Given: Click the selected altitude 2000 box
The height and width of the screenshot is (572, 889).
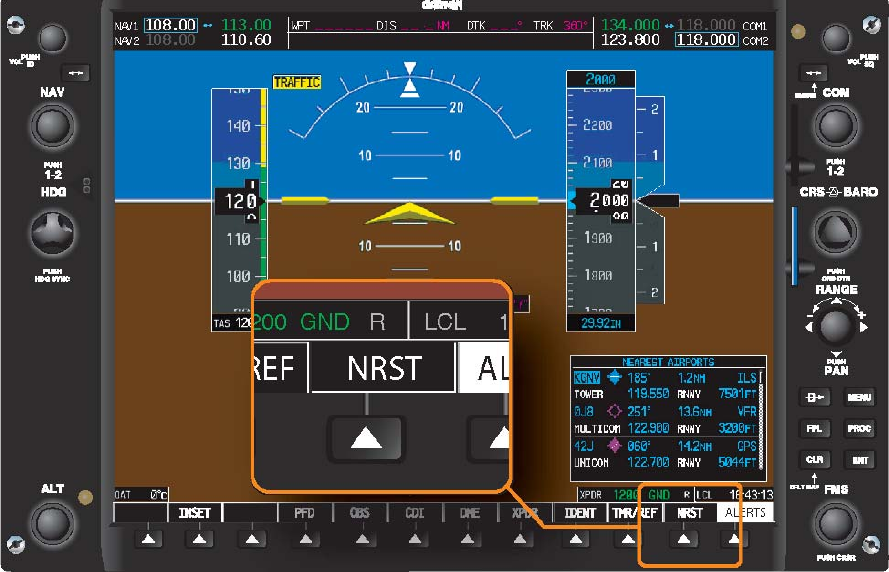Looking at the screenshot, I should click(601, 79).
